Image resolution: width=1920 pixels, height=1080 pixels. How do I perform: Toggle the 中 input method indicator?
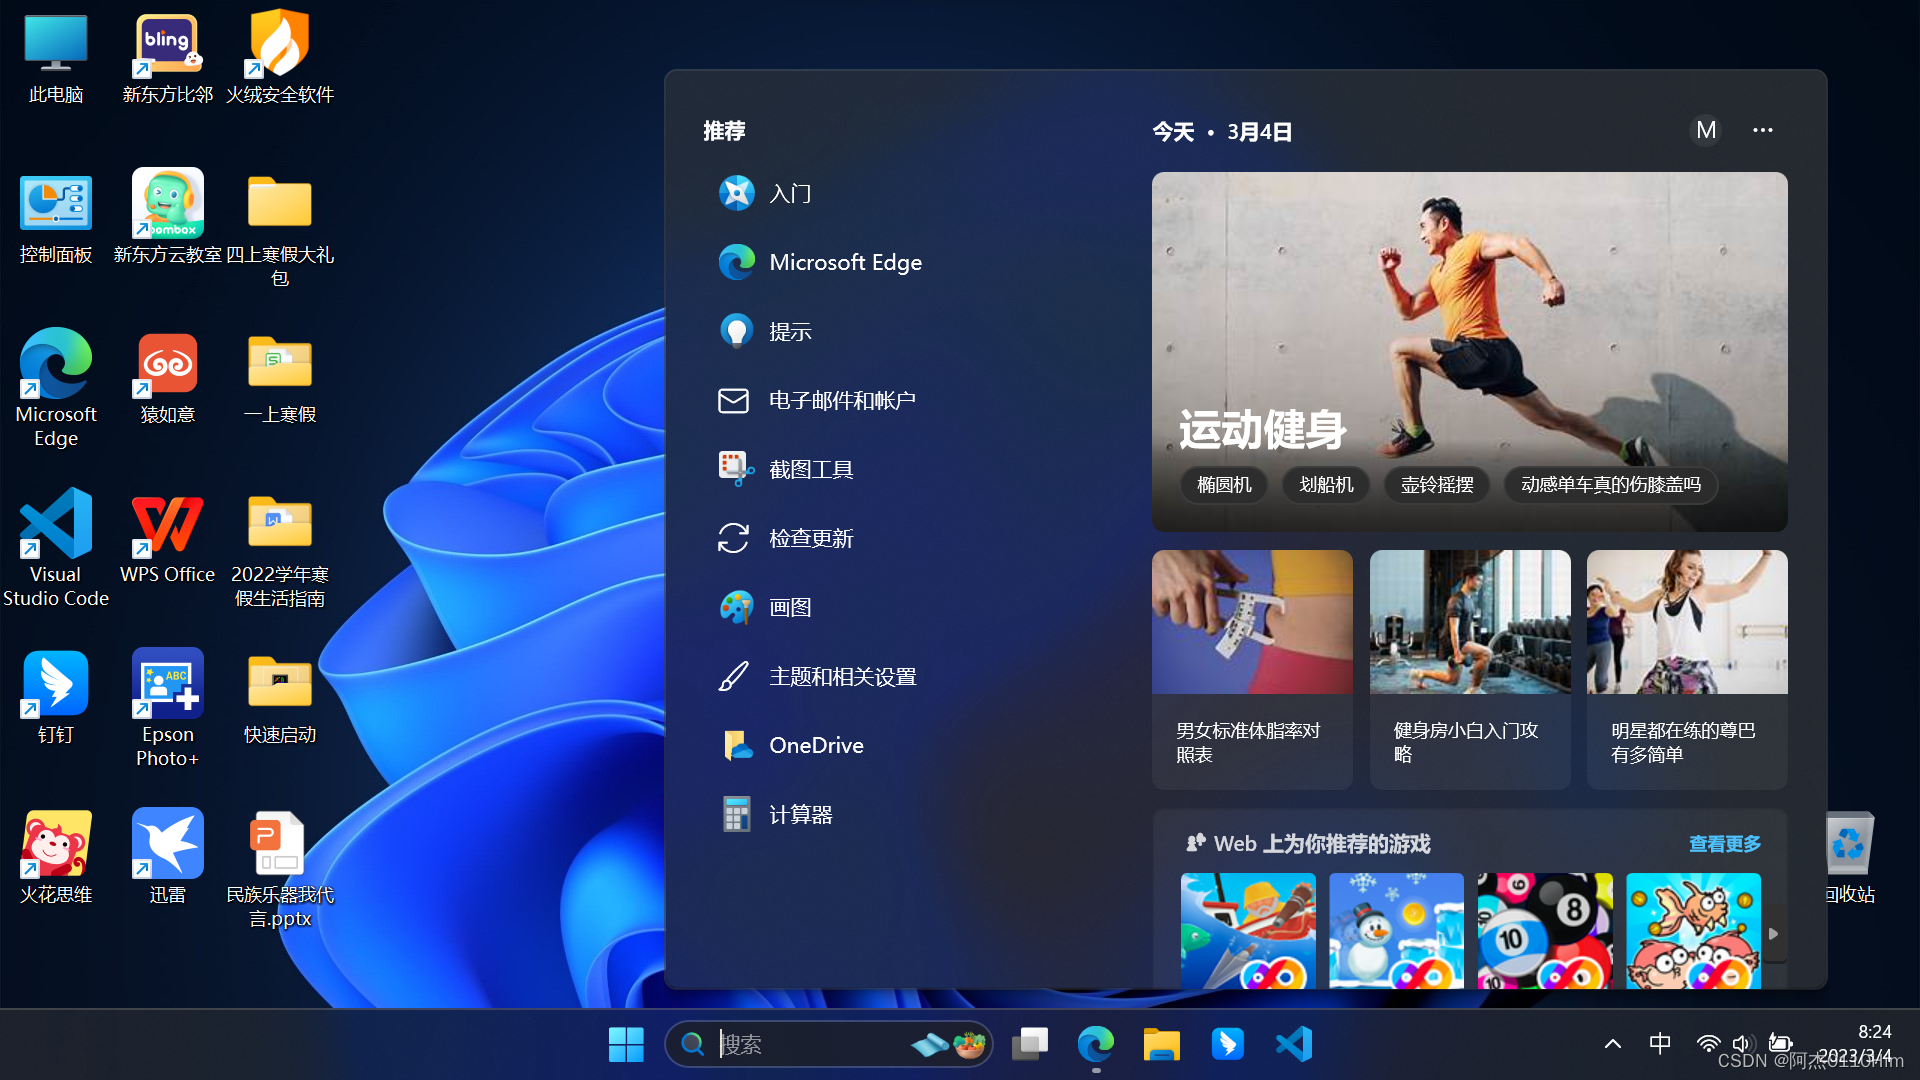pyautogui.click(x=1659, y=1044)
